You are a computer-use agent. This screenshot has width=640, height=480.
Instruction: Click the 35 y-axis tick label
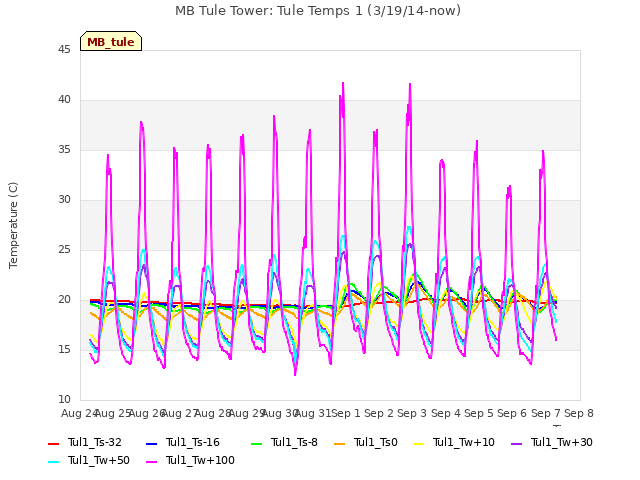[x=64, y=150]
